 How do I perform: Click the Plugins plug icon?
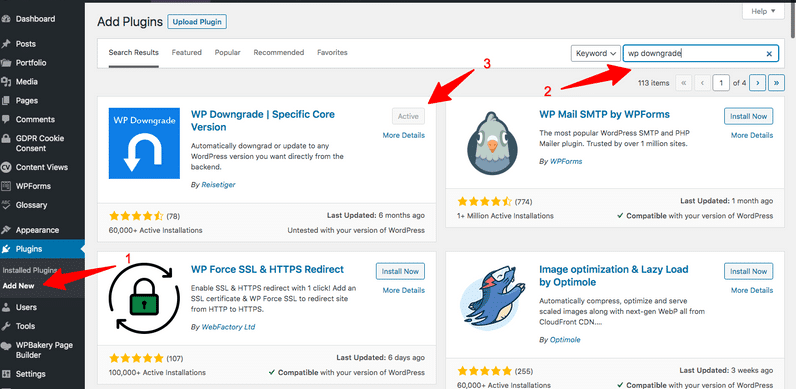pyautogui.click(x=6, y=249)
